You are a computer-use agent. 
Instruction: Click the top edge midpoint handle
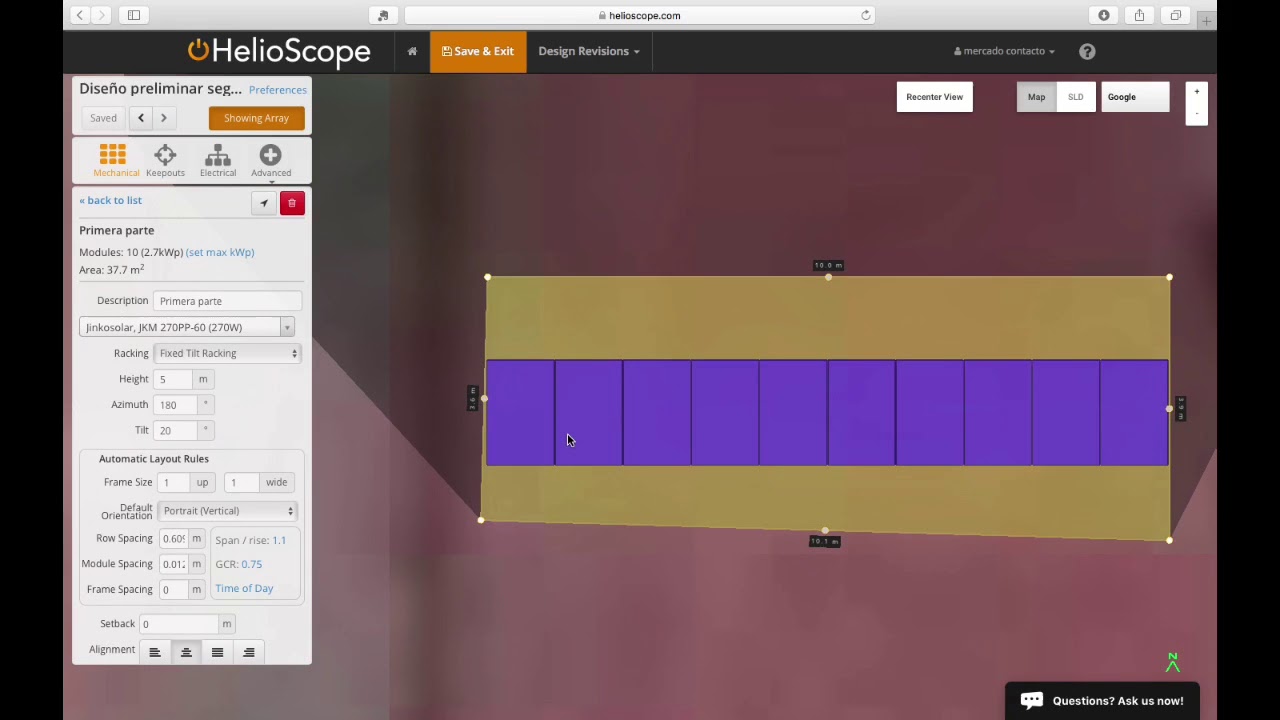coord(828,277)
